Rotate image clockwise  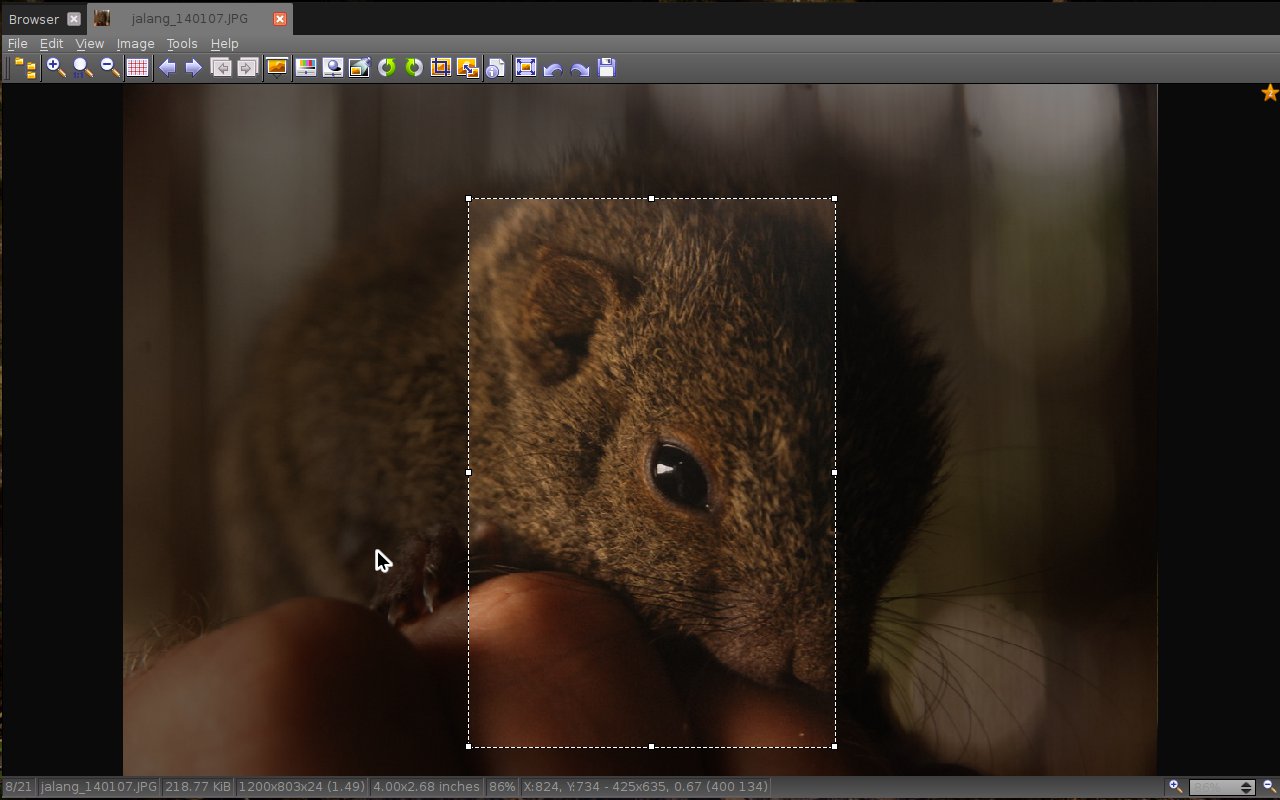(x=413, y=68)
